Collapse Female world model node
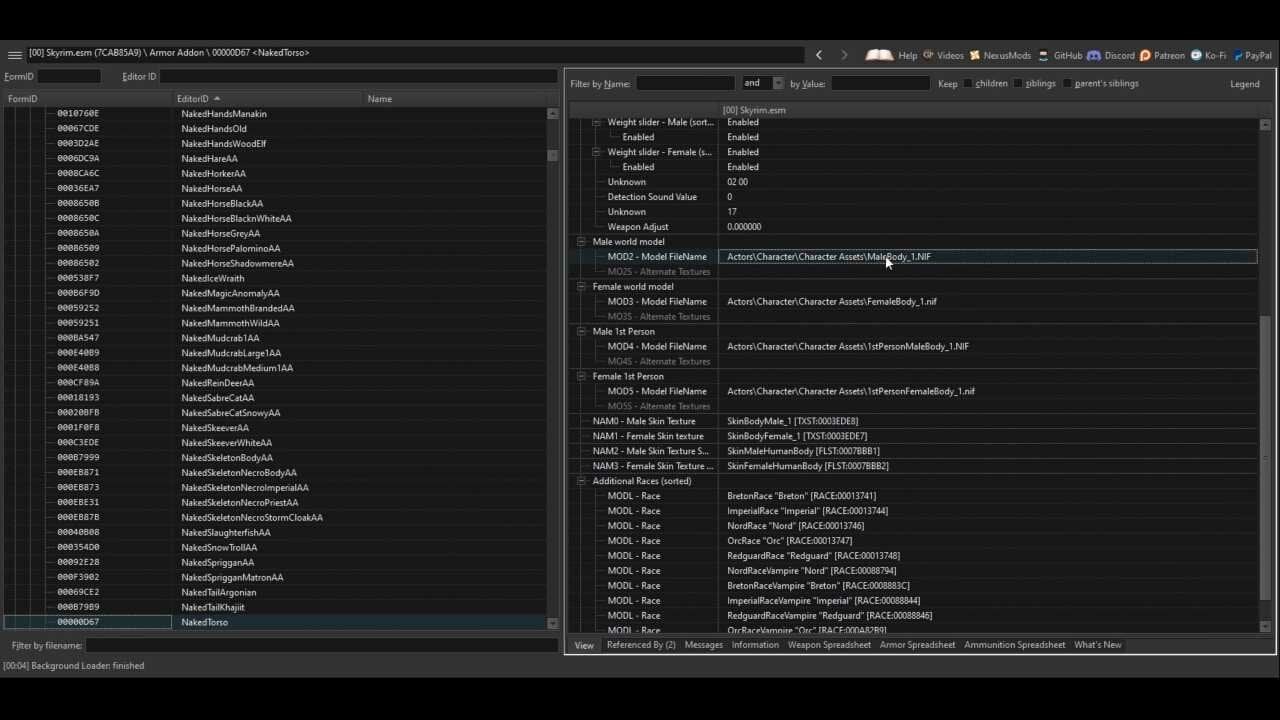Viewport: 1280px width, 720px height. 581,287
